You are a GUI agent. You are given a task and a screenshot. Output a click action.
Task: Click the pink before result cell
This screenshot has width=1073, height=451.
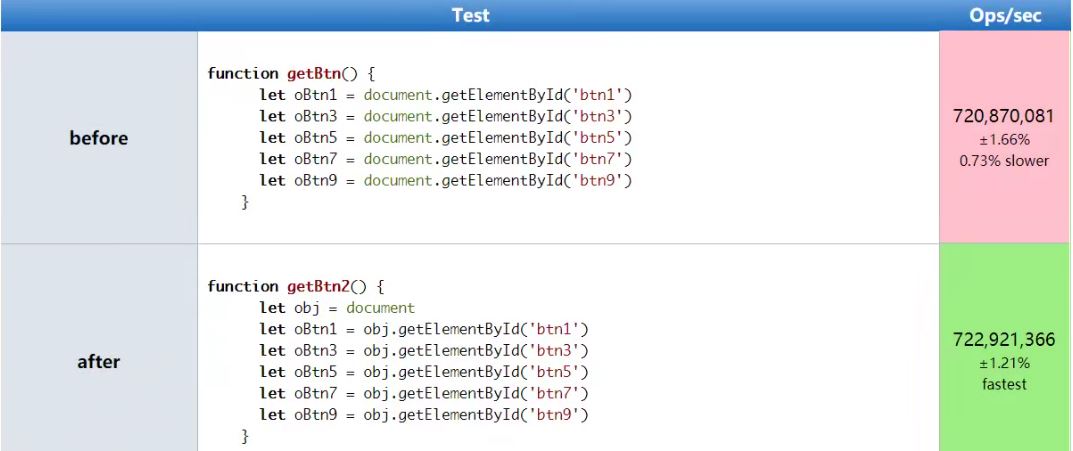(x=1005, y=137)
